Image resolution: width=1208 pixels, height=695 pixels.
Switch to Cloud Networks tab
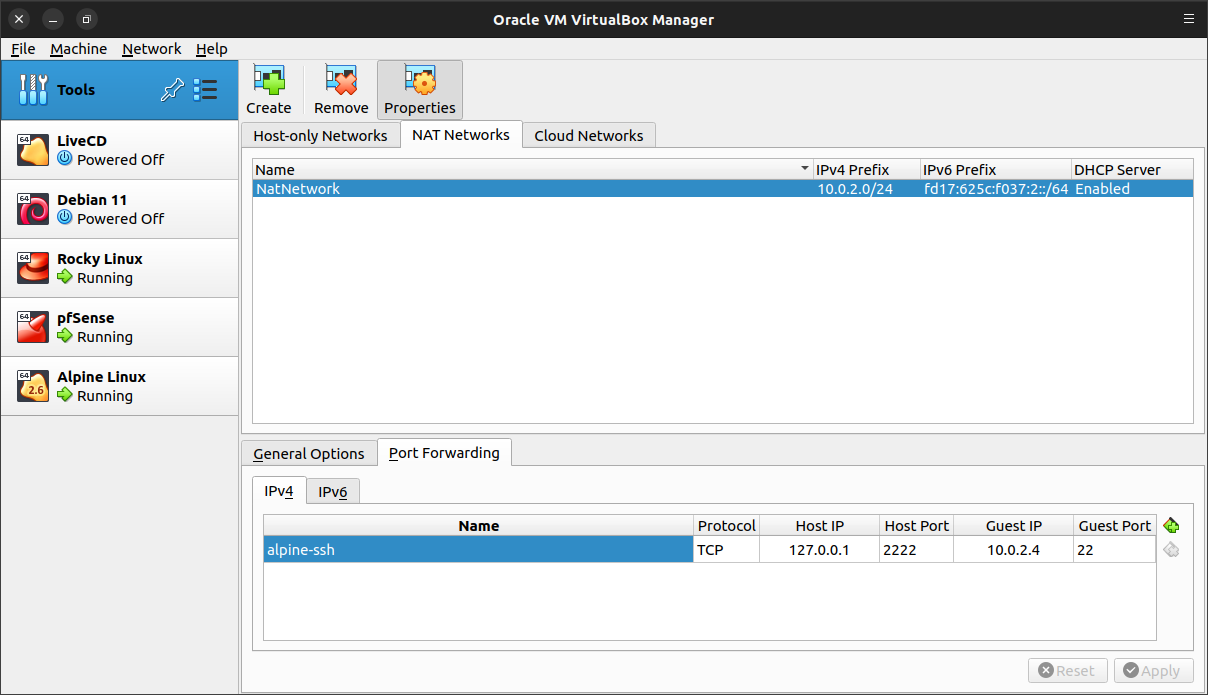(x=589, y=135)
